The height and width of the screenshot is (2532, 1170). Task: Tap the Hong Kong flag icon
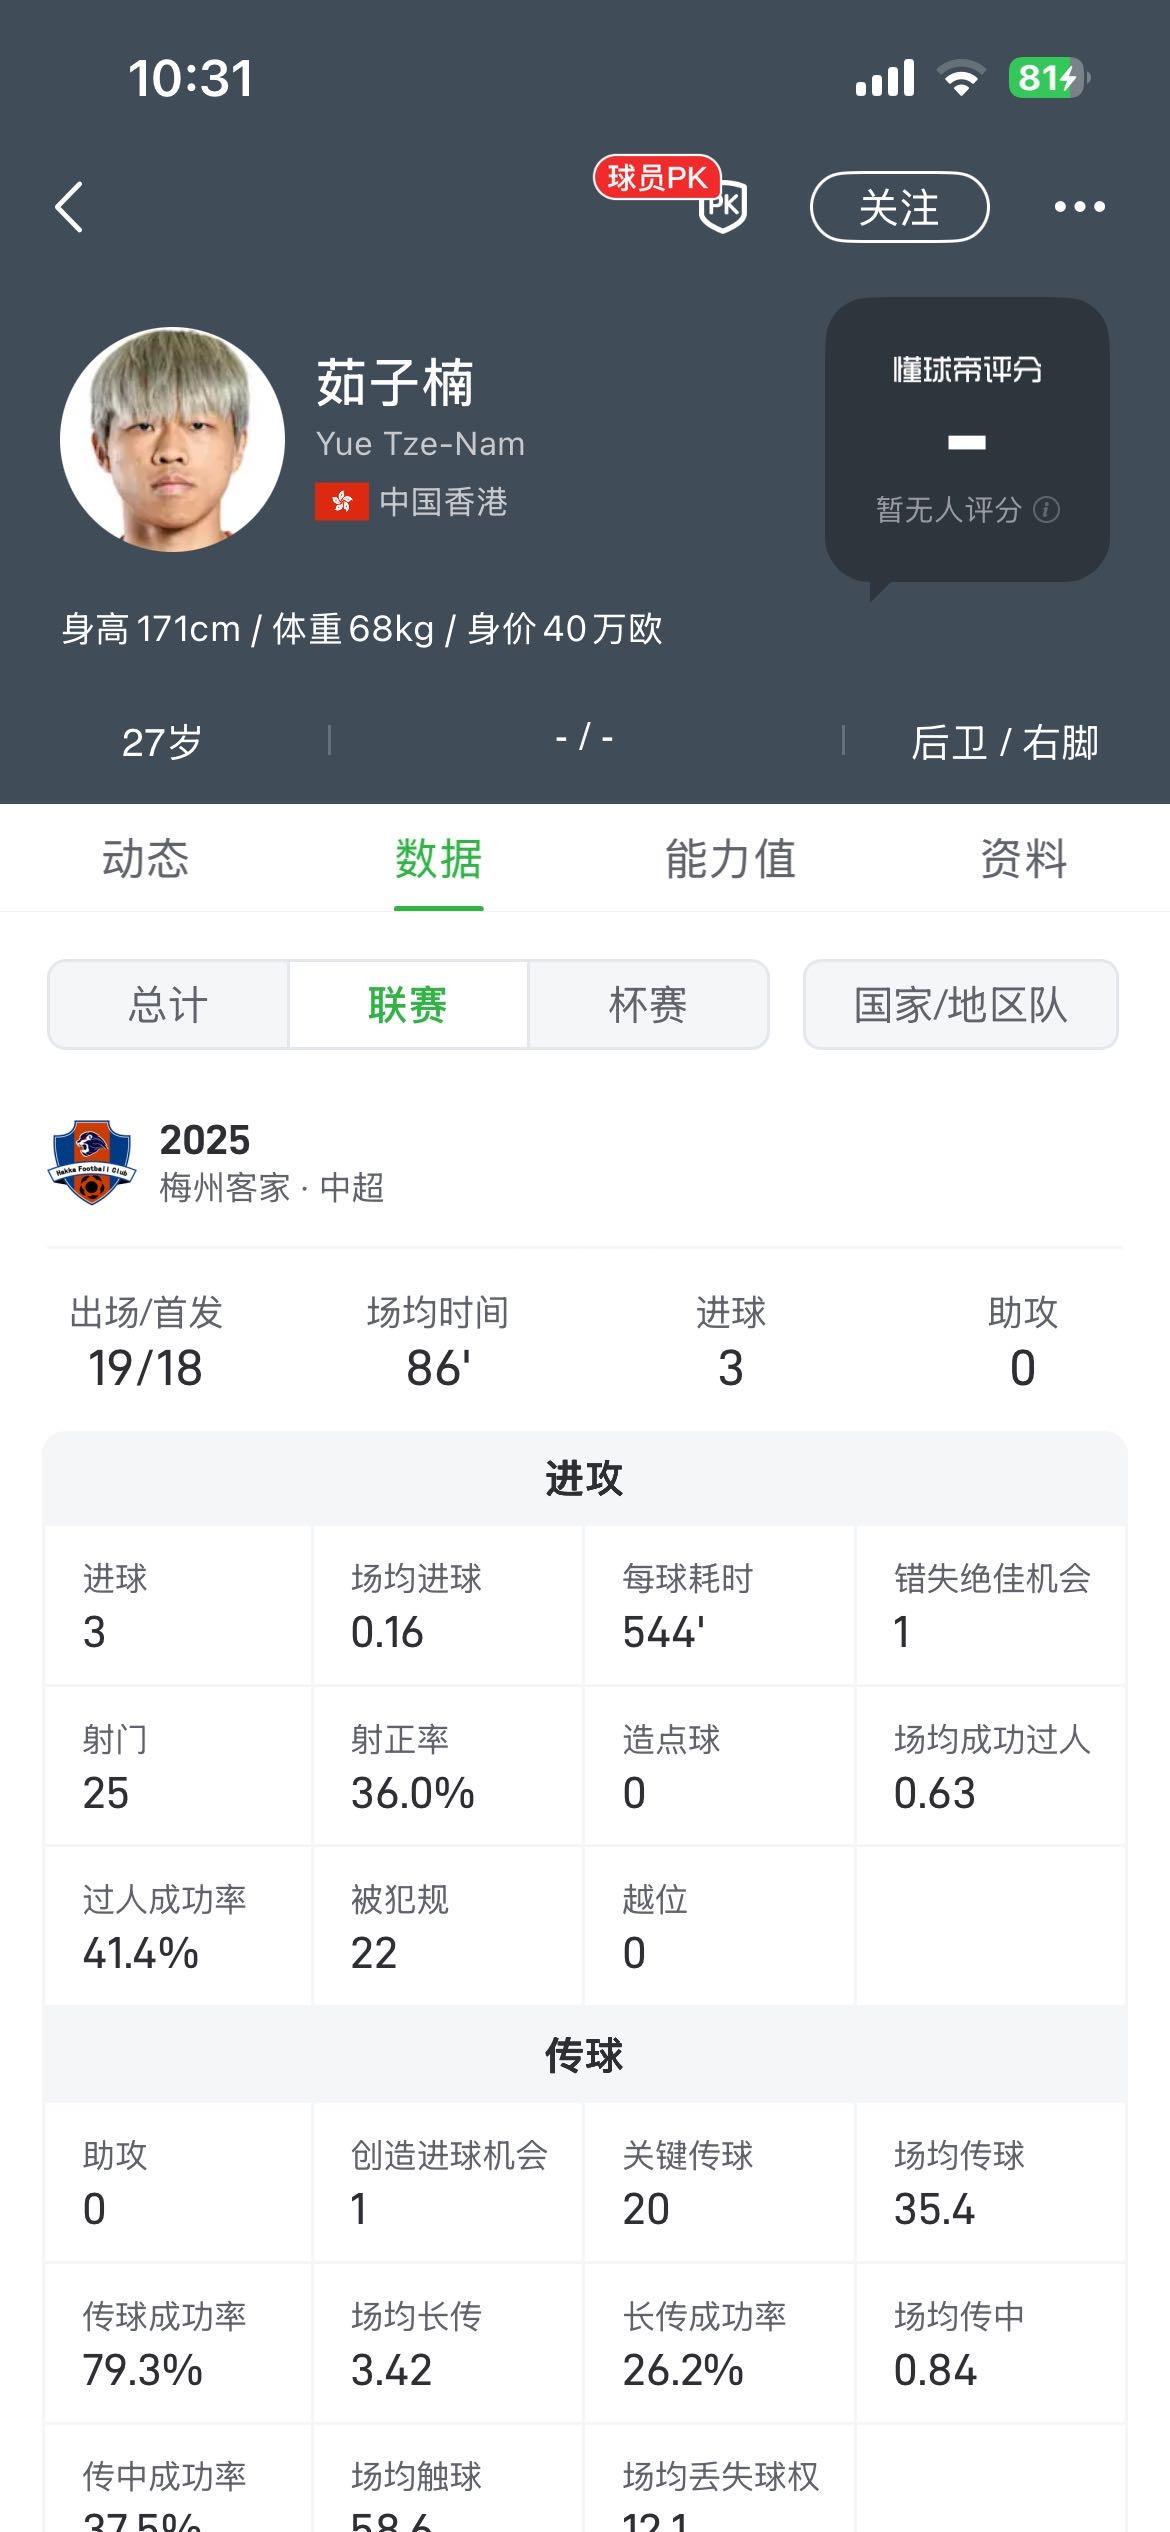click(x=341, y=501)
